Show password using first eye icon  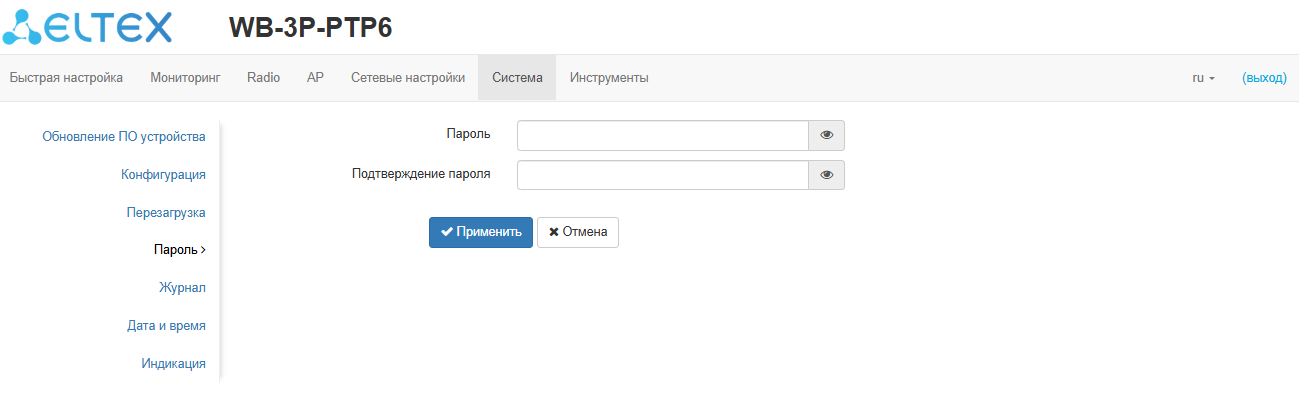826,136
